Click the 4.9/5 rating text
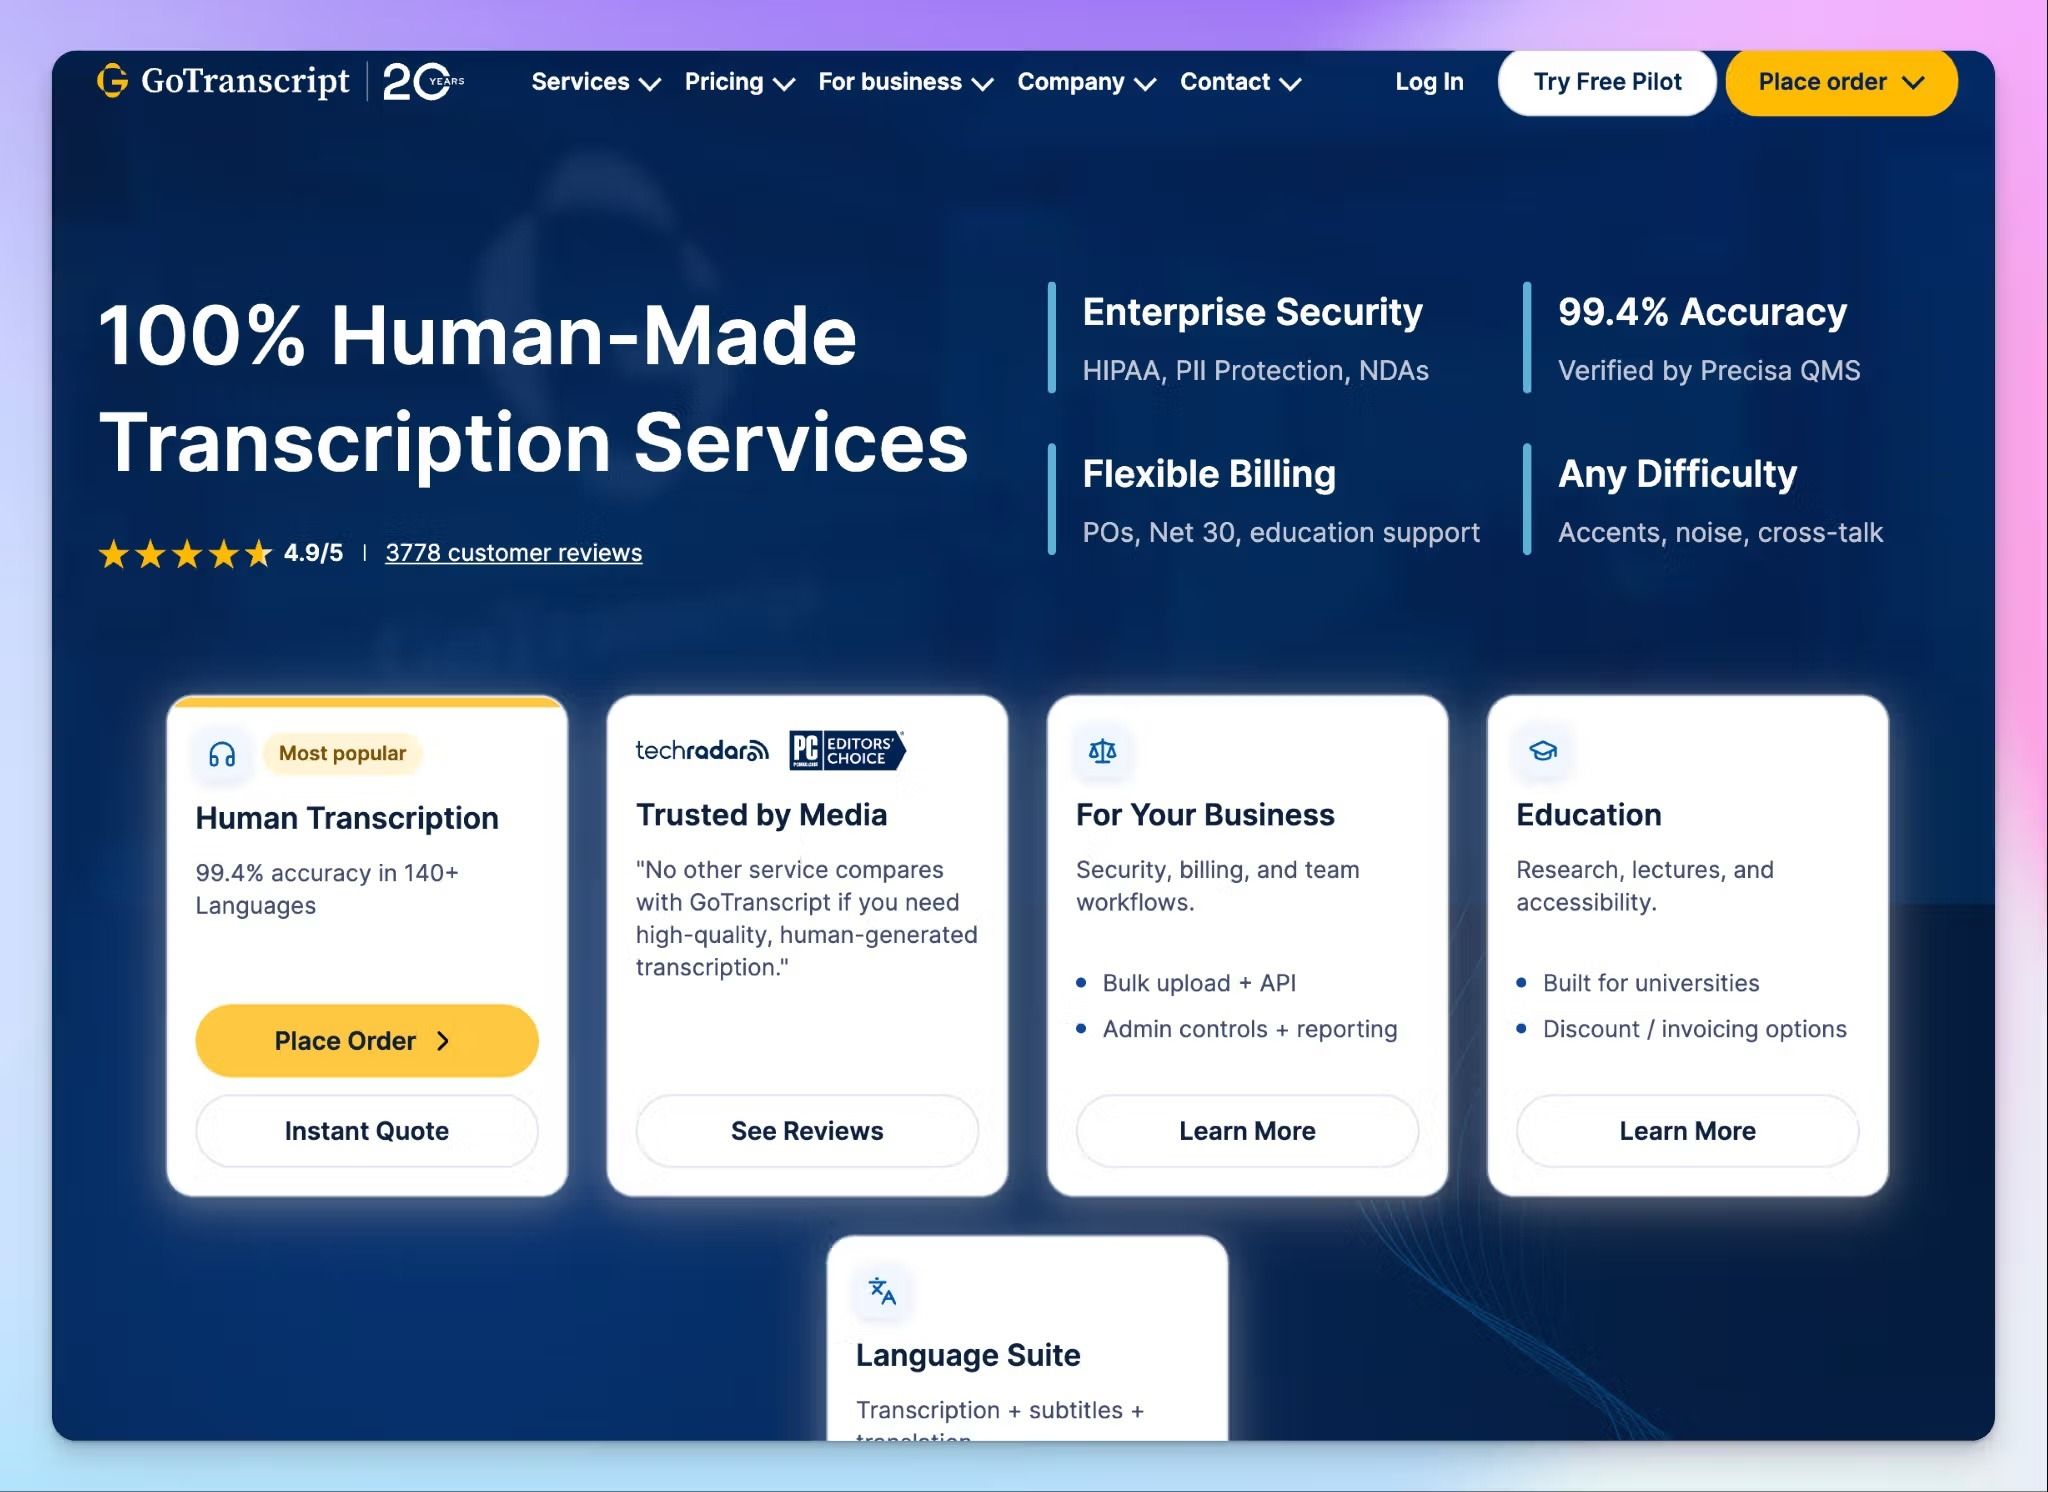The width and height of the screenshot is (2048, 1492). [313, 553]
